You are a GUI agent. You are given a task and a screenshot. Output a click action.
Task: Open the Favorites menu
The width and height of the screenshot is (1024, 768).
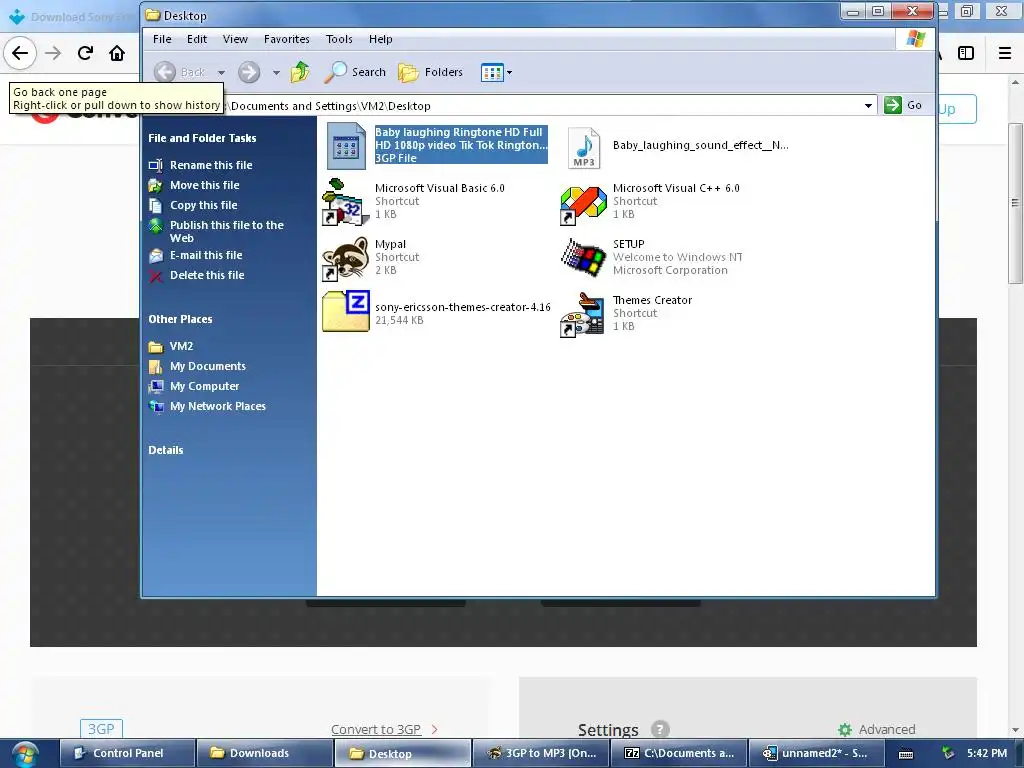tap(287, 39)
